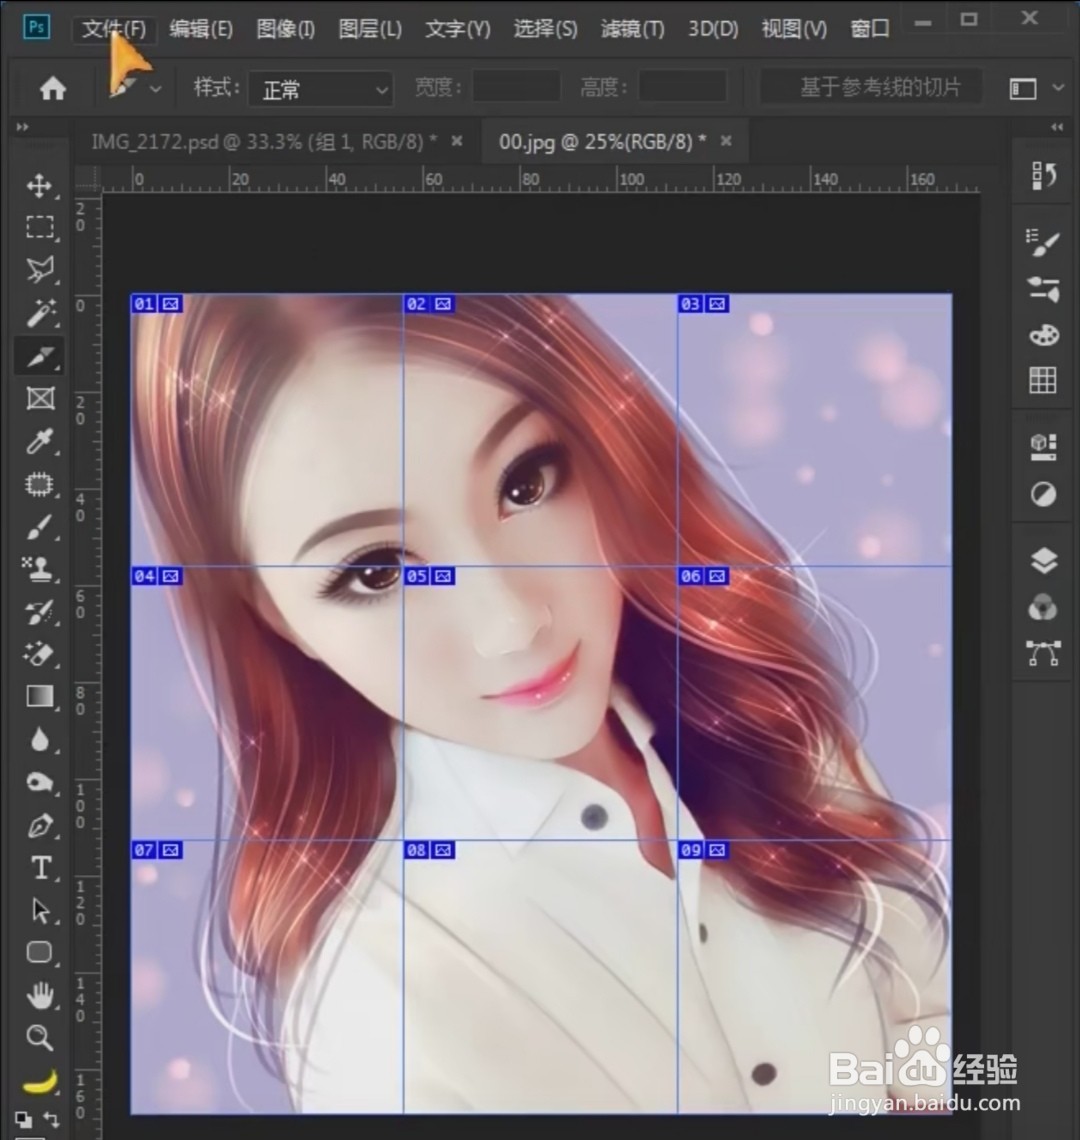
Task: Select the Horizontal Type tool
Action: (x=39, y=868)
